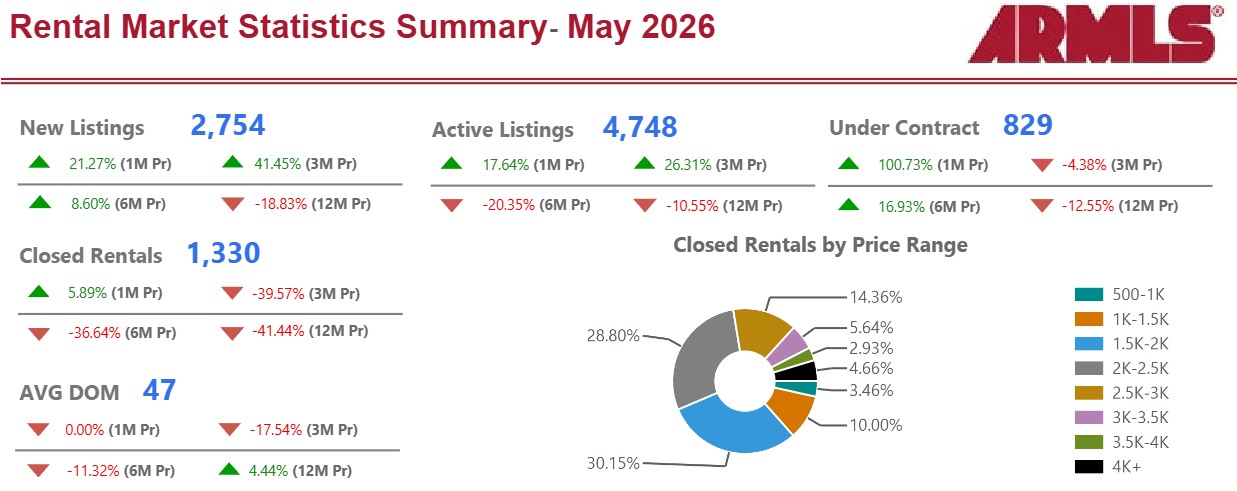Image resolution: width=1237 pixels, height=491 pixels.
Task: Click the teal donut slice (3.46%)
Action: click(x=801, y=388)
